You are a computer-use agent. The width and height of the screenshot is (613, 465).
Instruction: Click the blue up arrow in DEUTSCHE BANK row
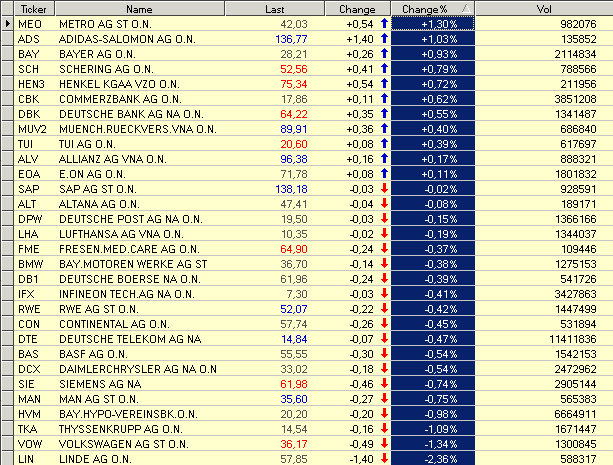point(384,113)
